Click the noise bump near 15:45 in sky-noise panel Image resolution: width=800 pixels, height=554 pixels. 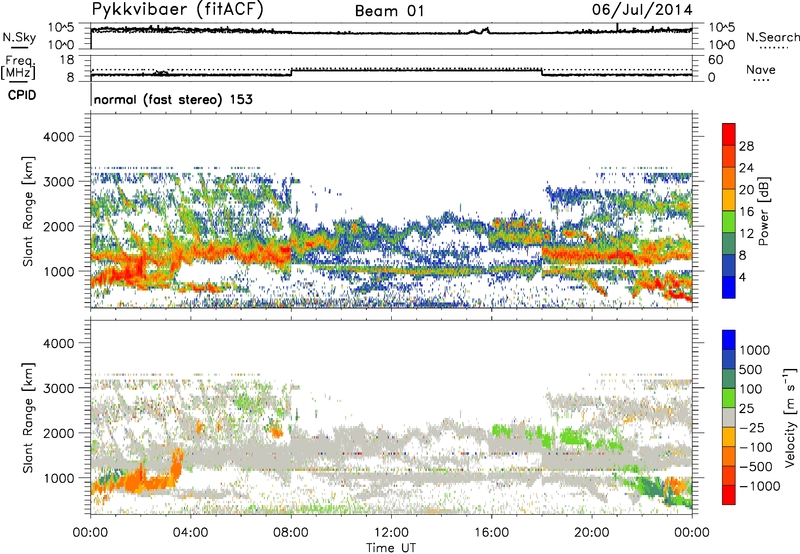click(482, 31)
